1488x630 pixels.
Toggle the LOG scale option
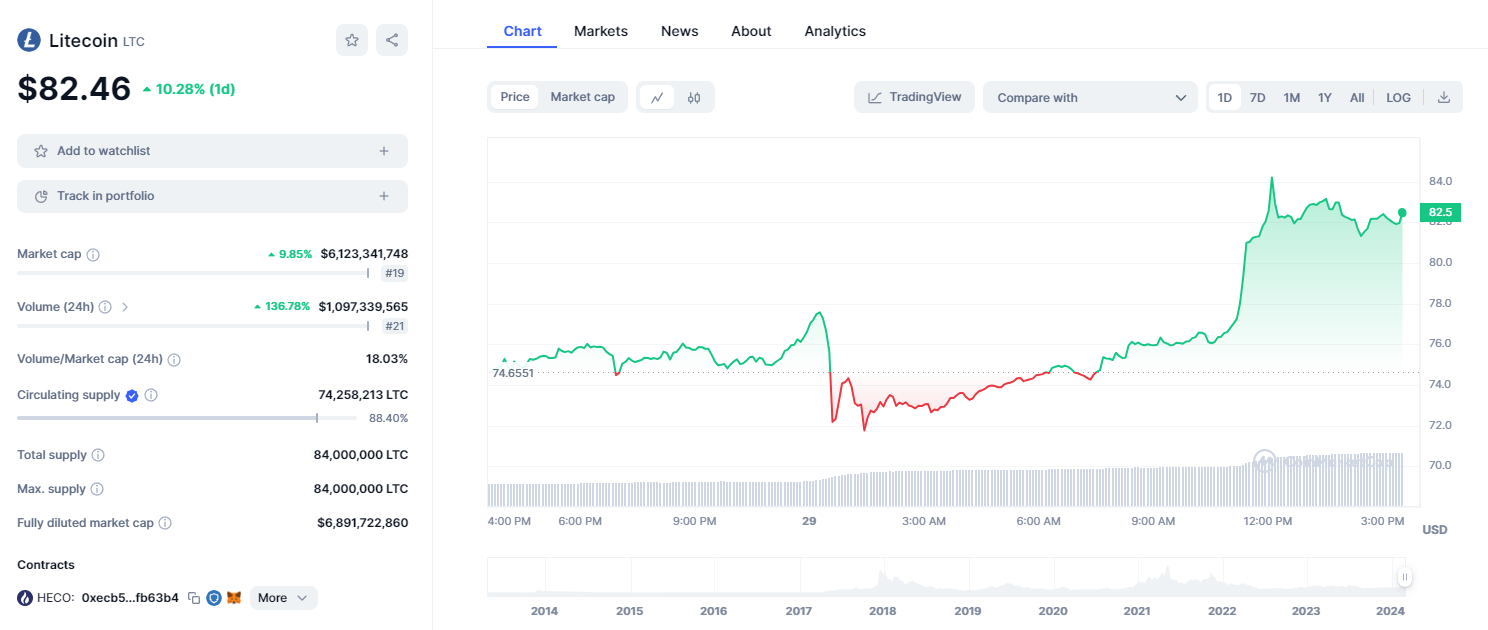coord(1398,97)
